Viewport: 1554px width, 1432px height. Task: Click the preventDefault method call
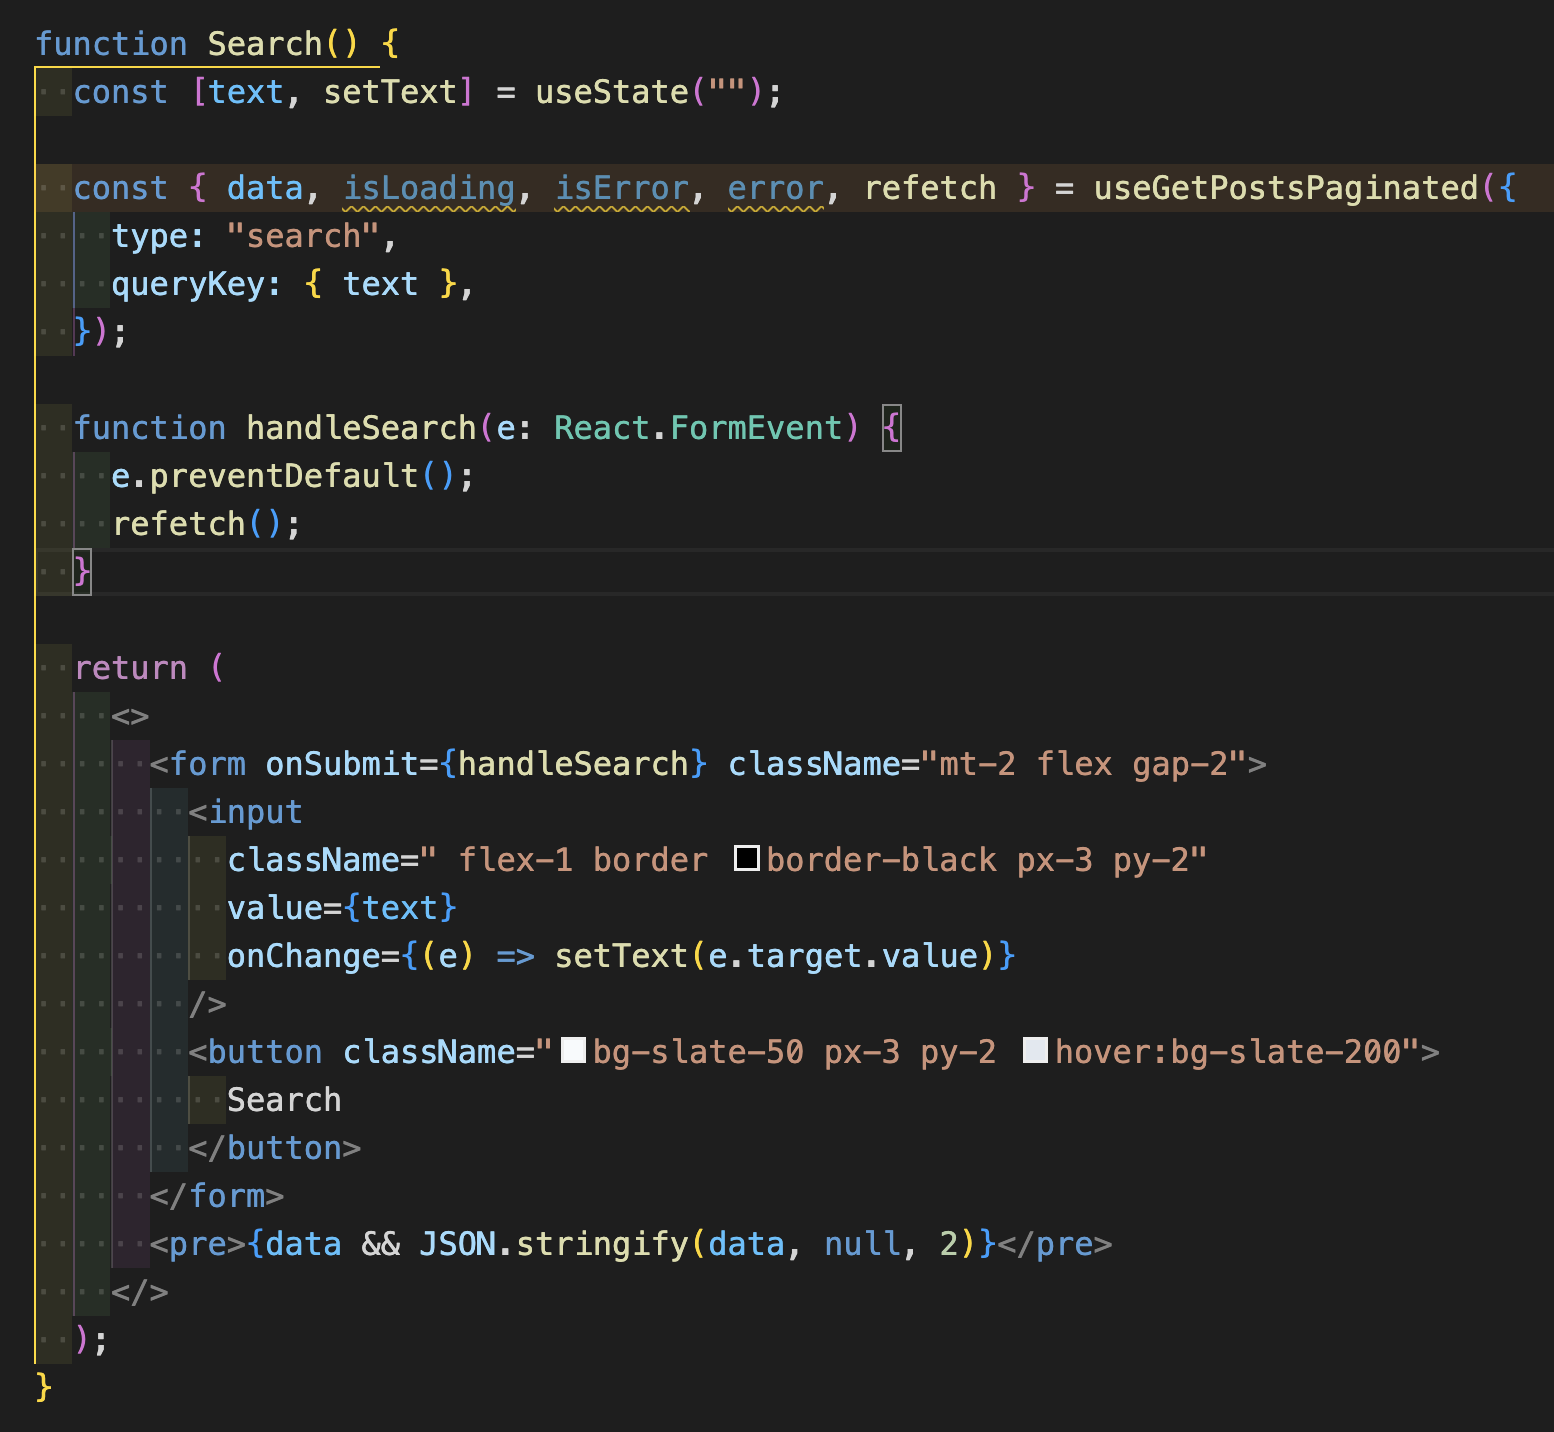pos(284,476)
